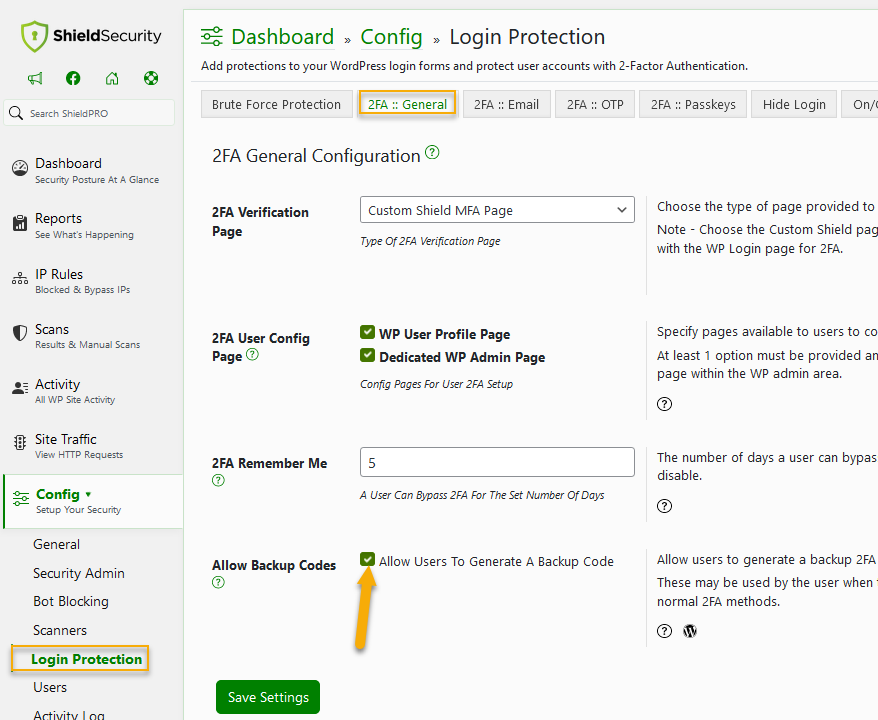Click the 2FA Remember Me days field
The image size is (878, 720).
(x=497, y=462)
